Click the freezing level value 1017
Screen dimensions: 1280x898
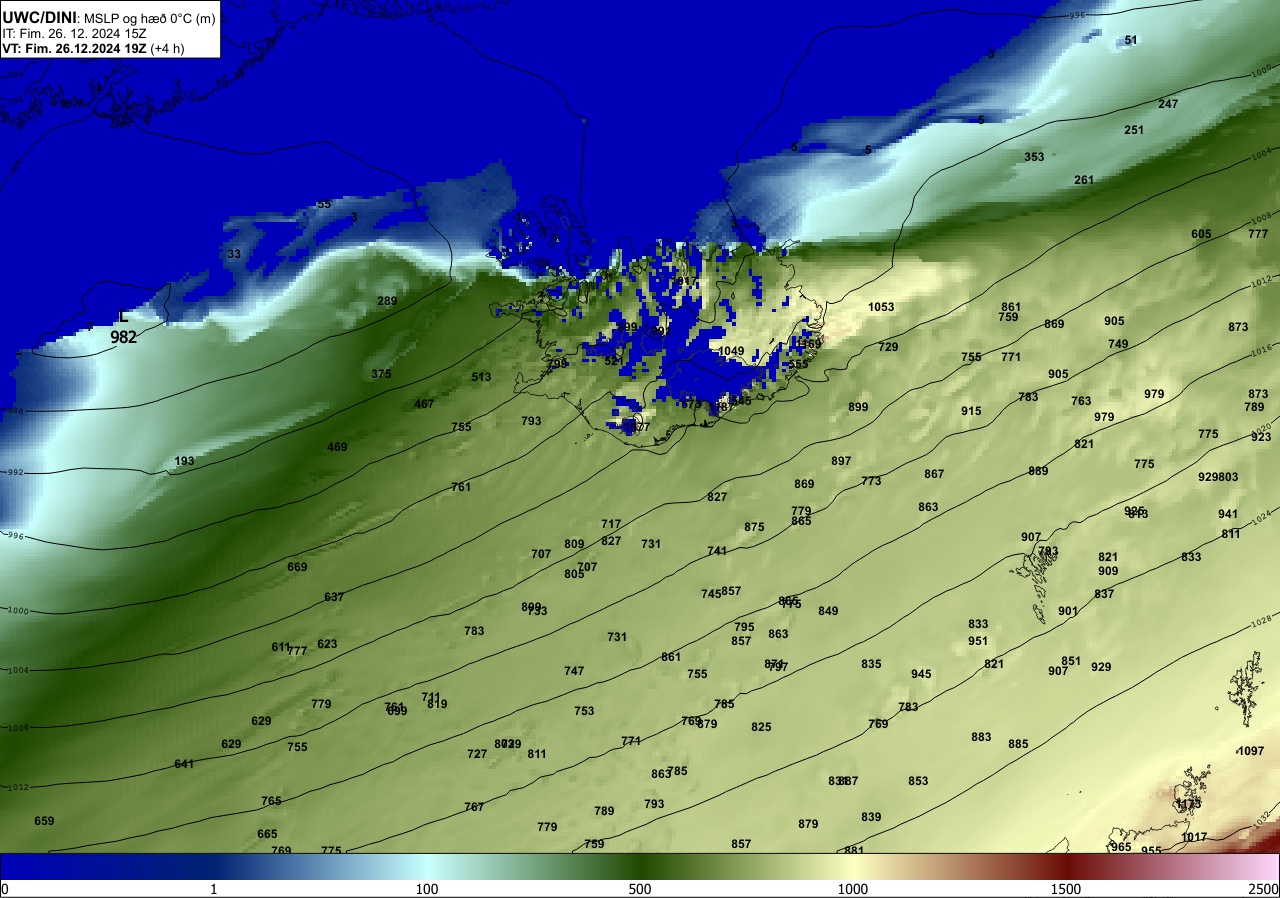(x=1194, y=837)
